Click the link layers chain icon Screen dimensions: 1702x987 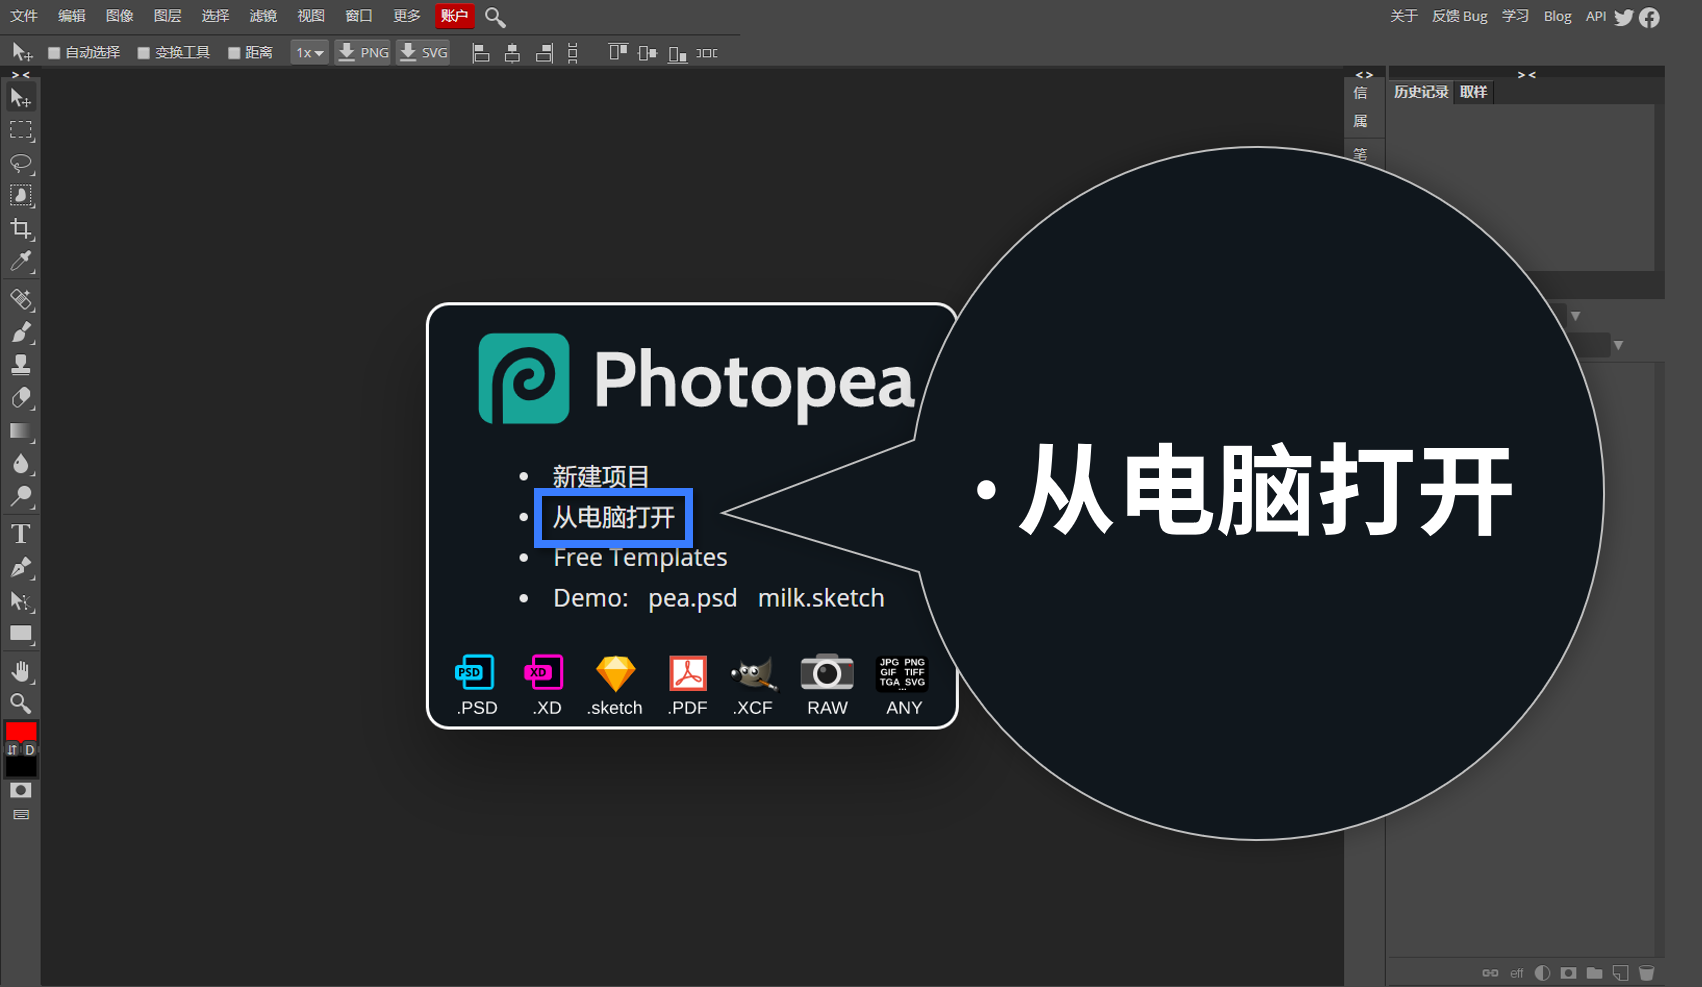tap(1490, 973)
